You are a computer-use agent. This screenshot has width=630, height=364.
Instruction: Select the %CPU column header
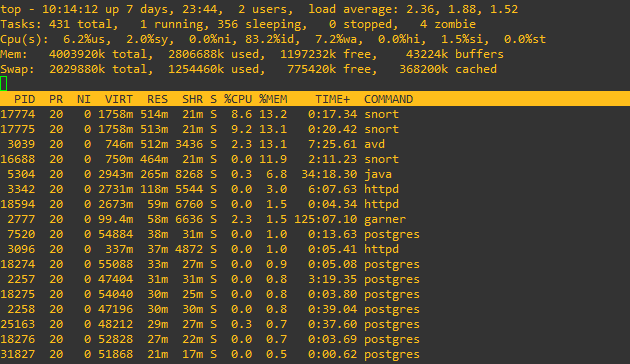pyautogui.click(x=238, y=99)
